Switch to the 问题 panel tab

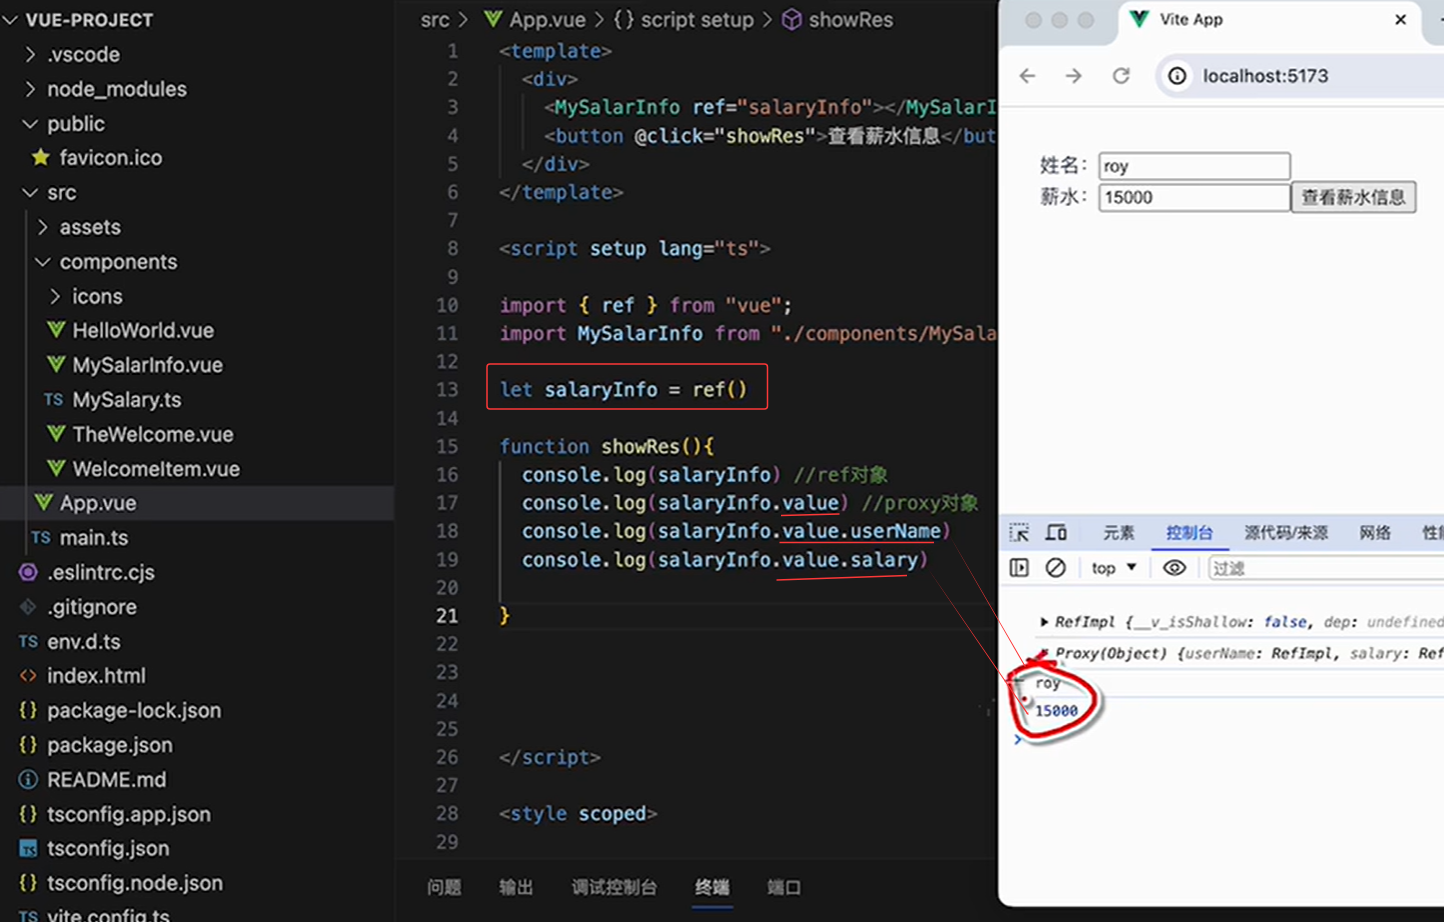point(444,887)
